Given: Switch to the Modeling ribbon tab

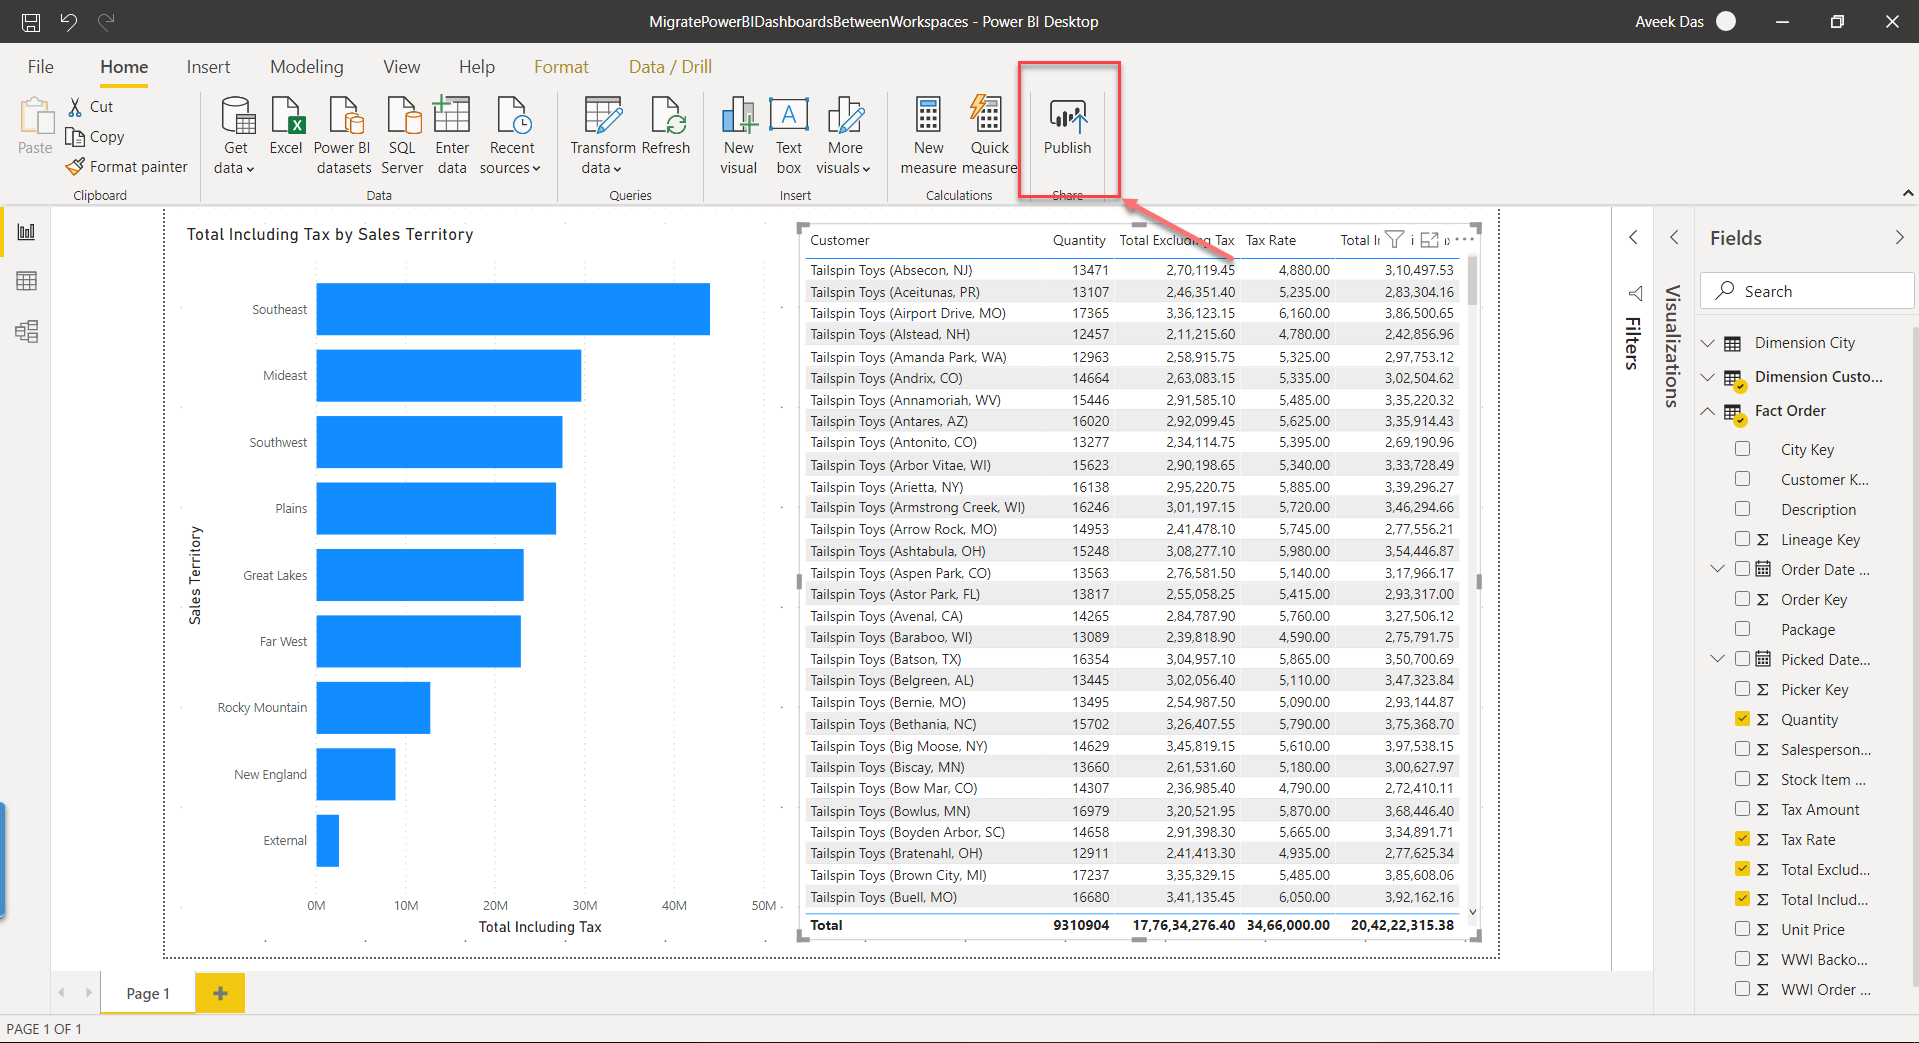Looking at the screenshot, I should tap(306, 66).
